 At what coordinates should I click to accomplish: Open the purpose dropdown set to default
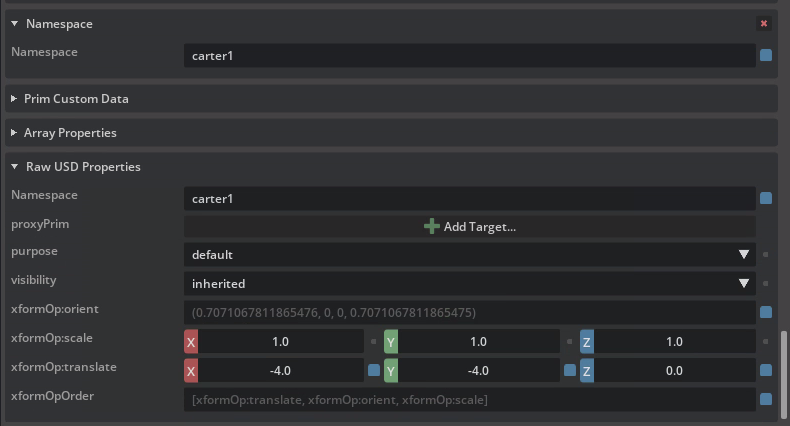coord(469,255)
